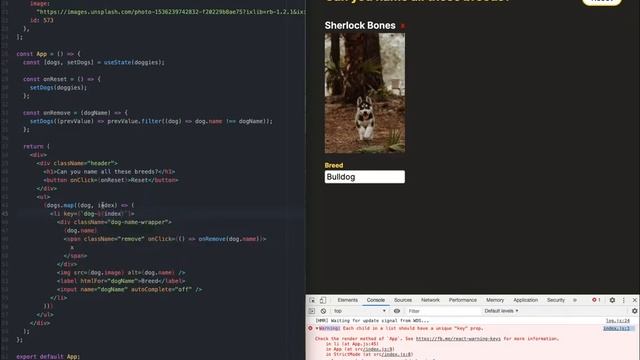
Task: Clear the console with the clear icon
Action: pos(323,311)
